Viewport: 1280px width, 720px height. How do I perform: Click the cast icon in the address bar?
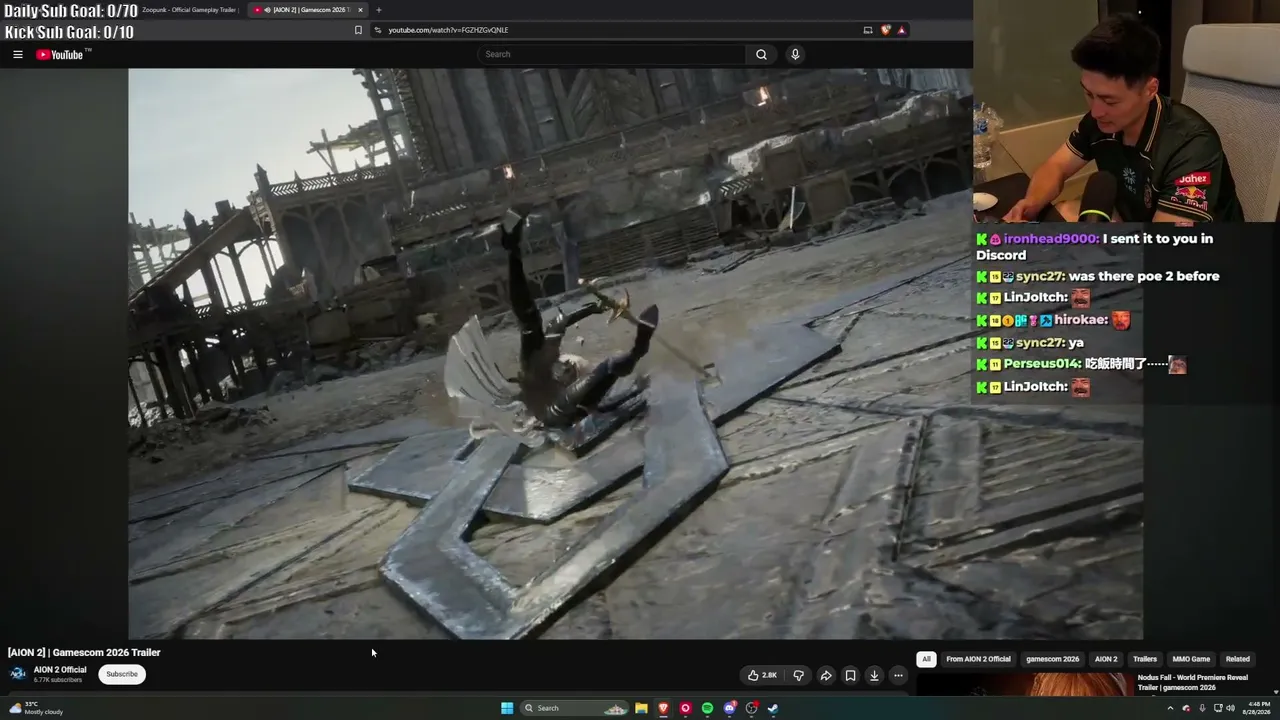coord(868,30)
